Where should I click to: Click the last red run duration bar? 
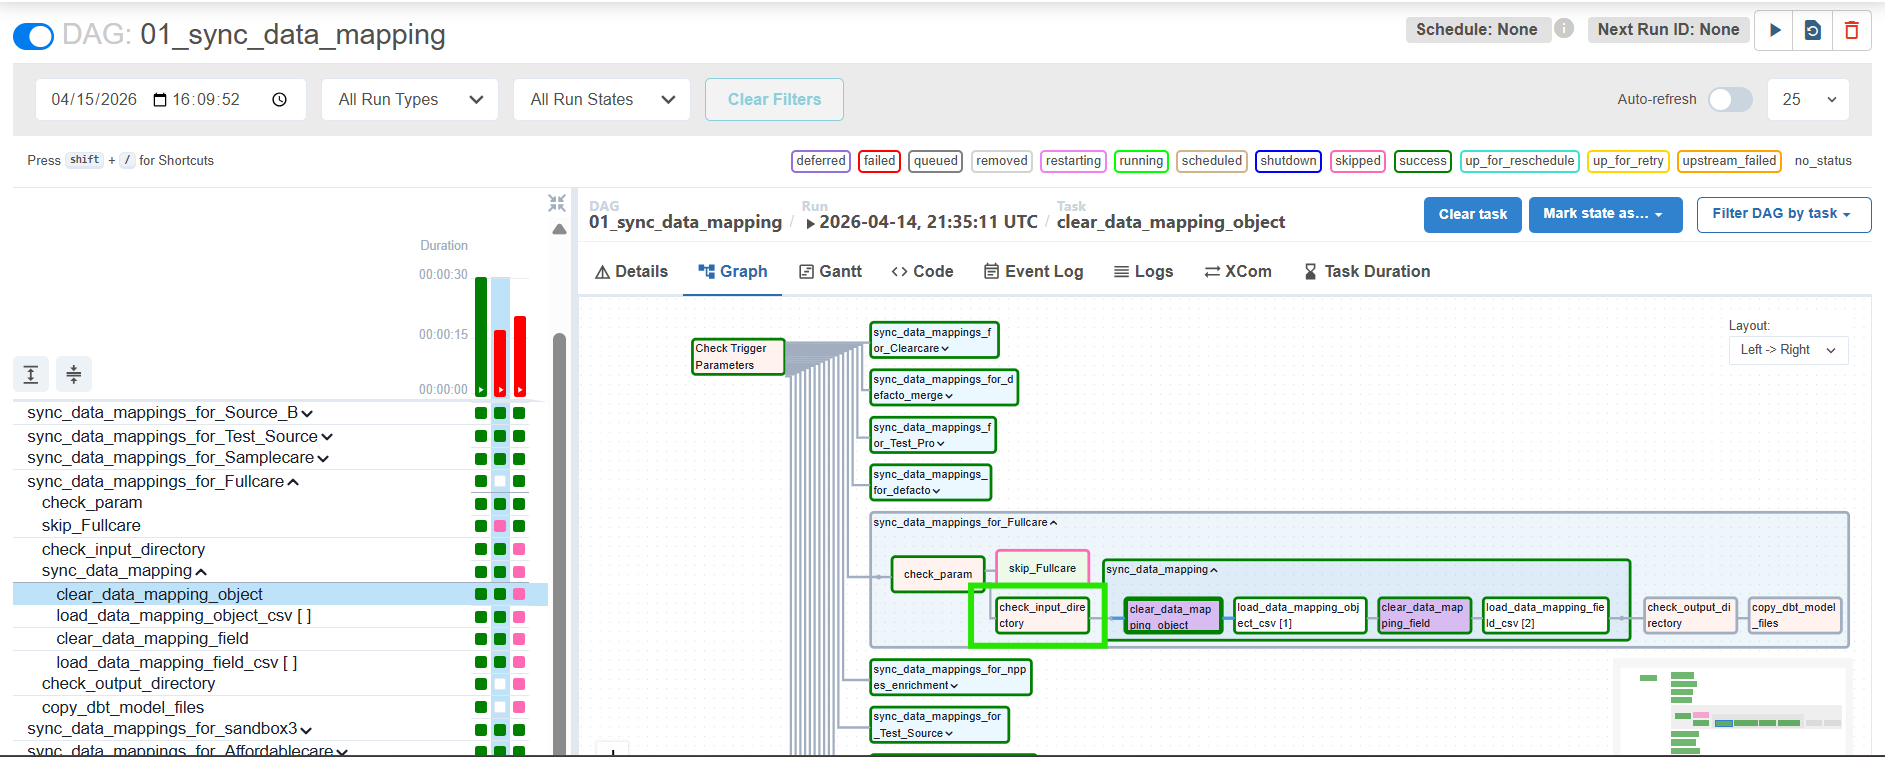click(x=520, y=357)
